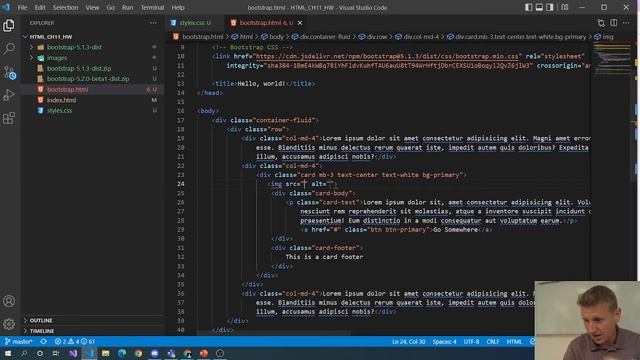Open the Go menu

[111, 7]
